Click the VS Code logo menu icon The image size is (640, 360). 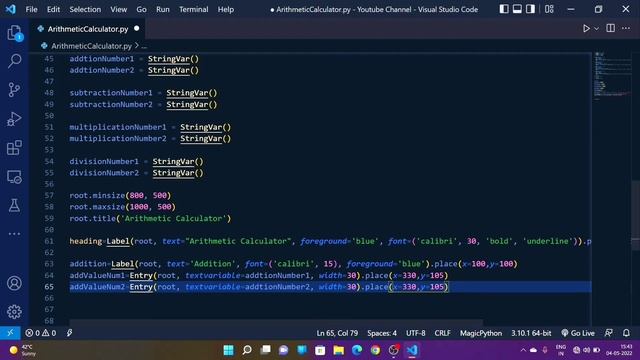click(11, 9)
